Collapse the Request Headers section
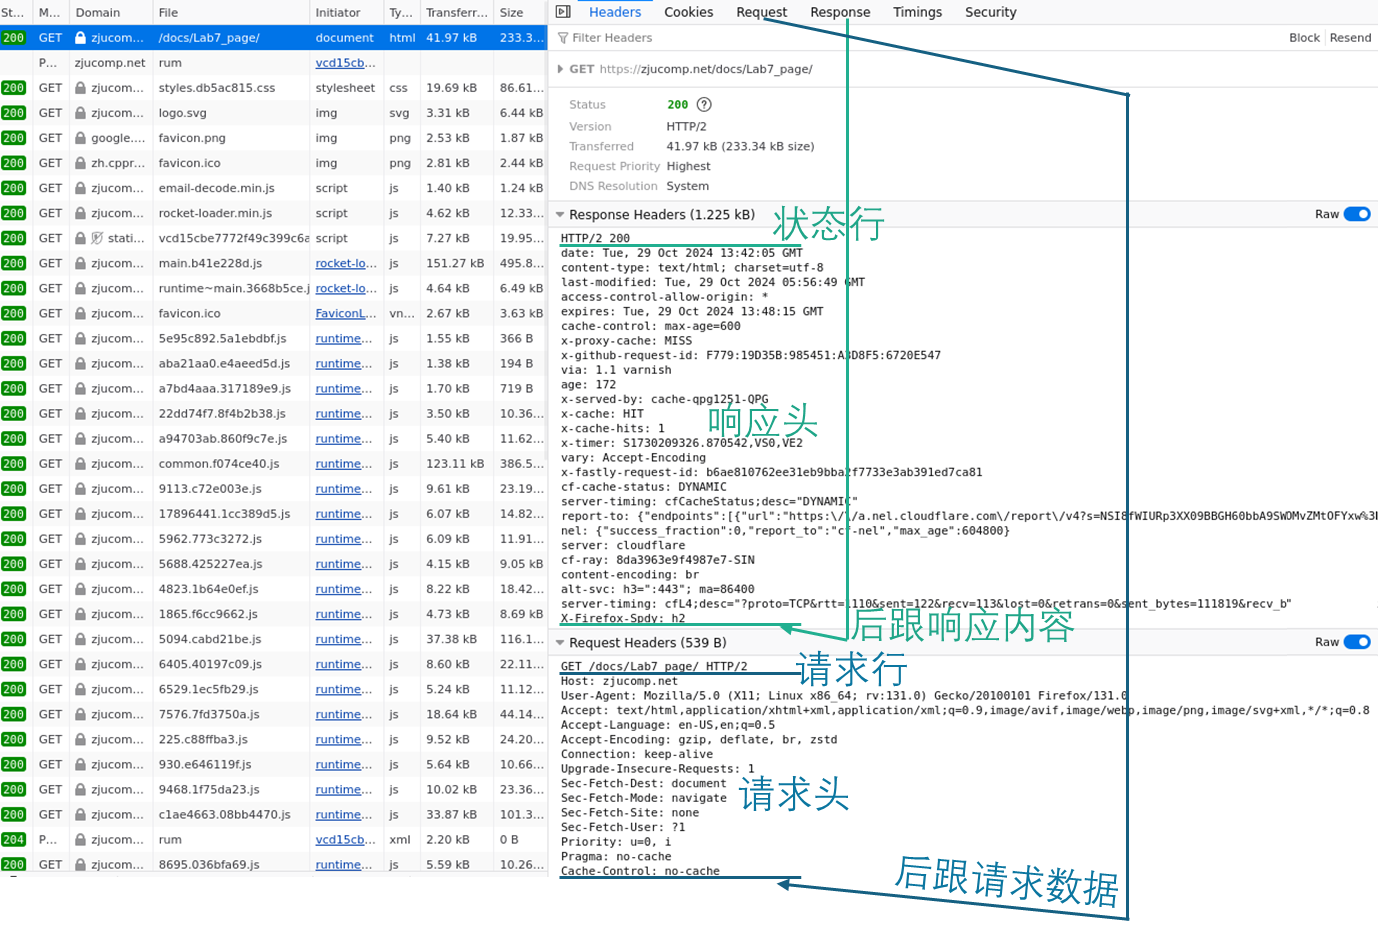This screenshot has width=1378, height=938. tap(561, 643)
